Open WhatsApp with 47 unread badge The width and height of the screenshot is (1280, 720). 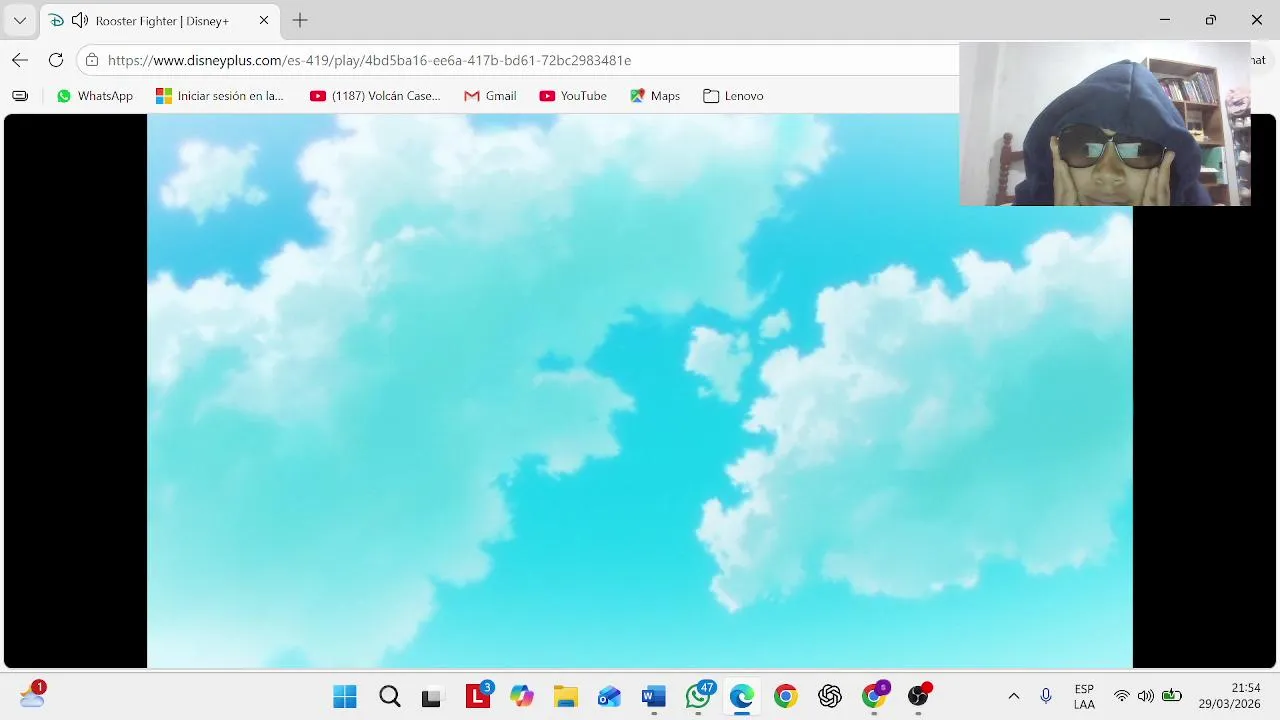[x=698, y=696]
